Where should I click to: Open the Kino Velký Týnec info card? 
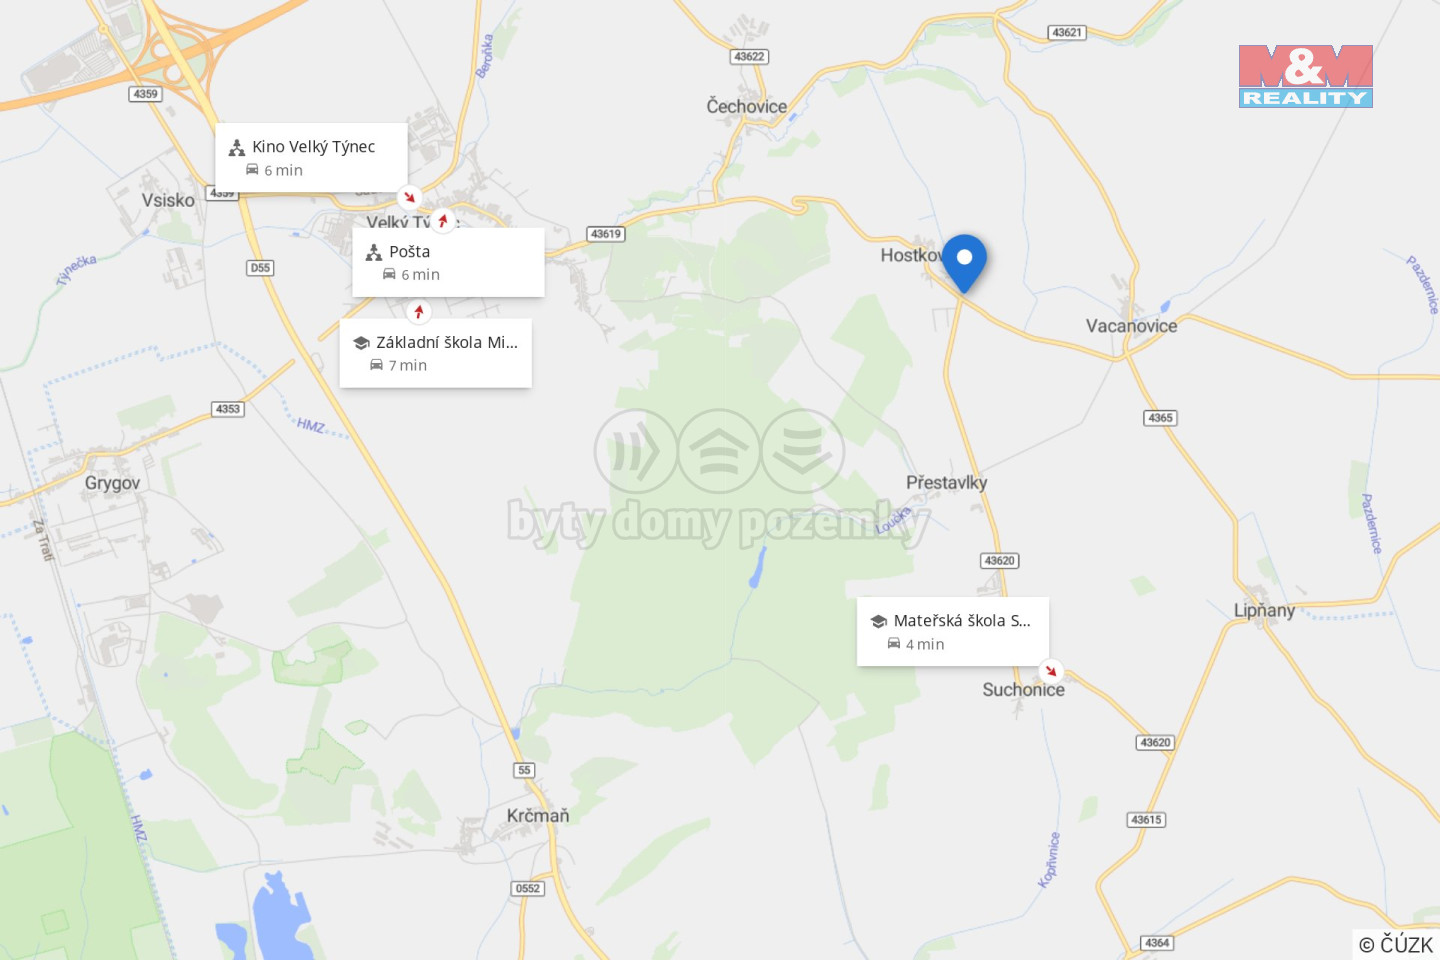click(311, 158)
